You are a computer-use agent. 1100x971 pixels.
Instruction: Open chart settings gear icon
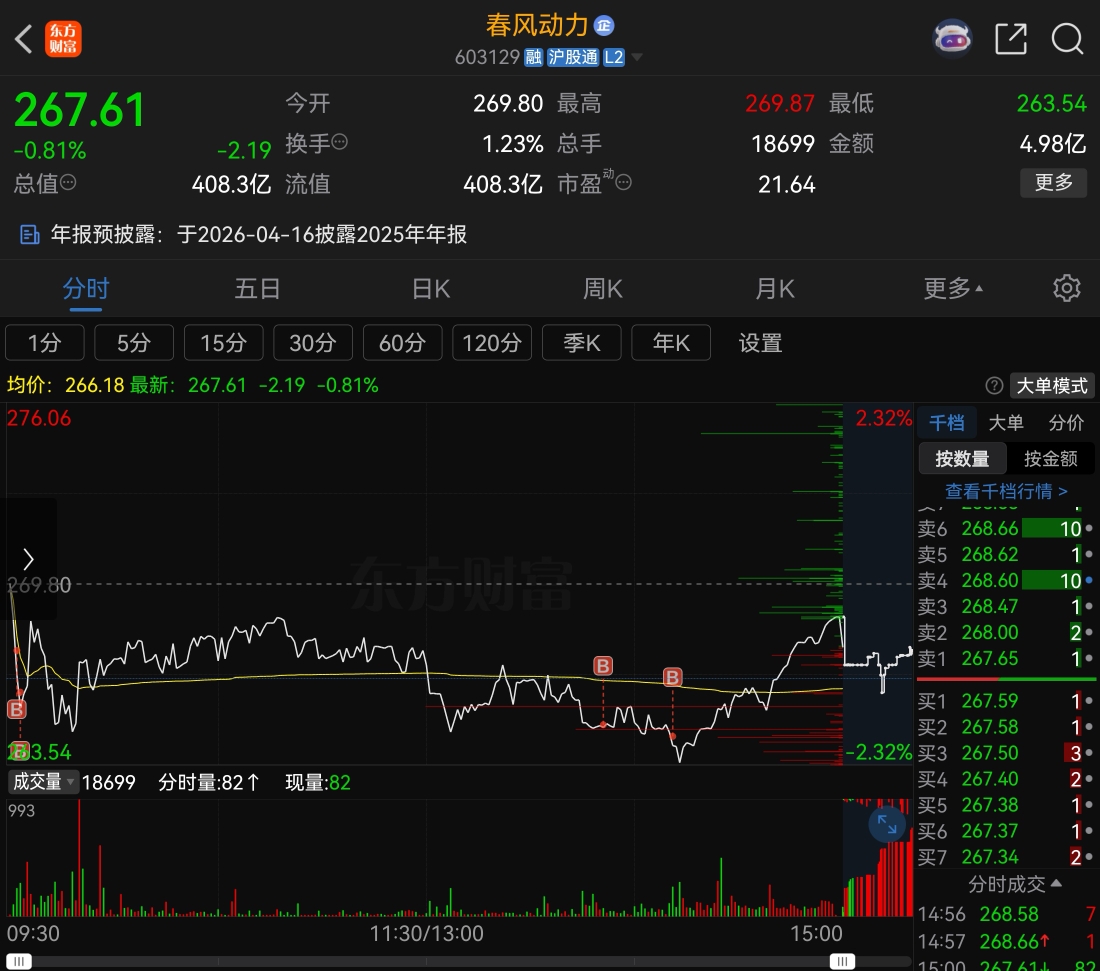pos(1066,288)
